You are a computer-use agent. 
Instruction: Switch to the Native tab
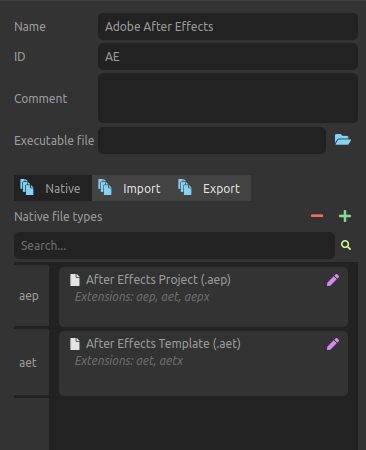tap(53, 188)
